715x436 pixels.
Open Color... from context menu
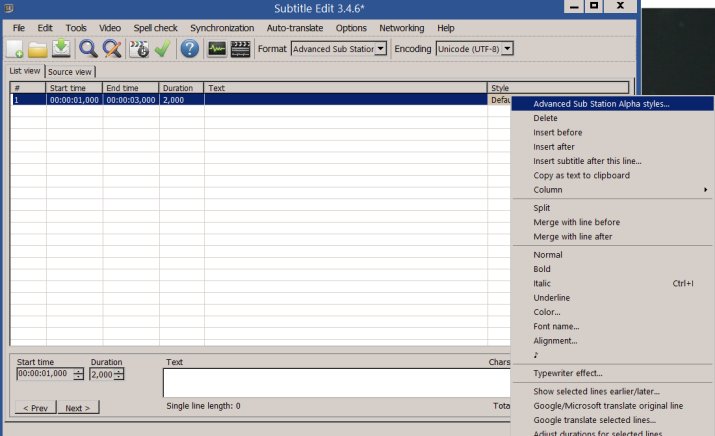pyautogui.click(x=612, y=312)
